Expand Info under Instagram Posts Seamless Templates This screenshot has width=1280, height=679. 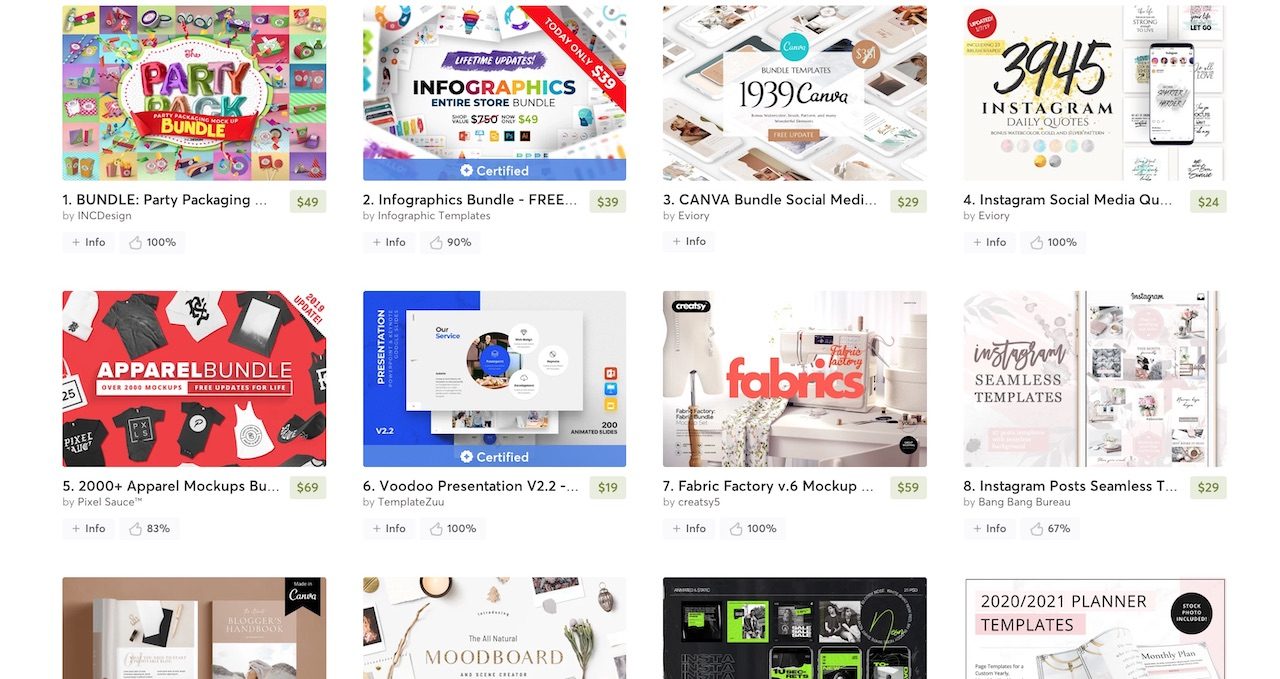pos(989,528)
